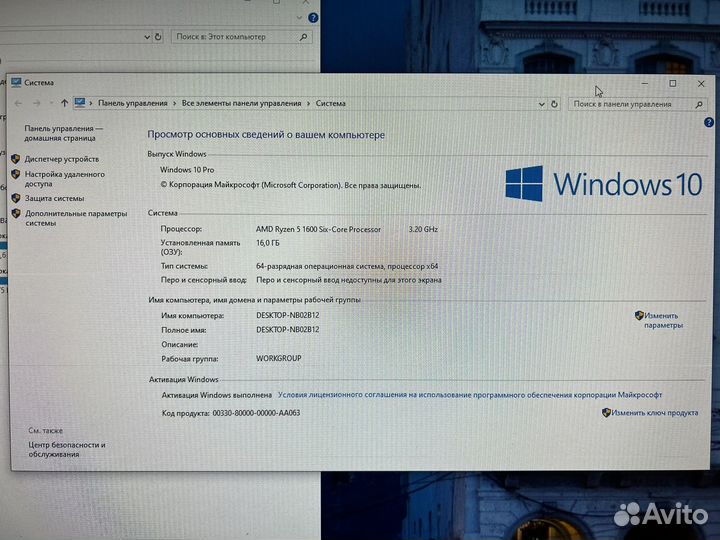This screenshot has height=540, width=720.
Task: Open 'Дополнительные параметры системы' link
Action: [x=76, y=218]
